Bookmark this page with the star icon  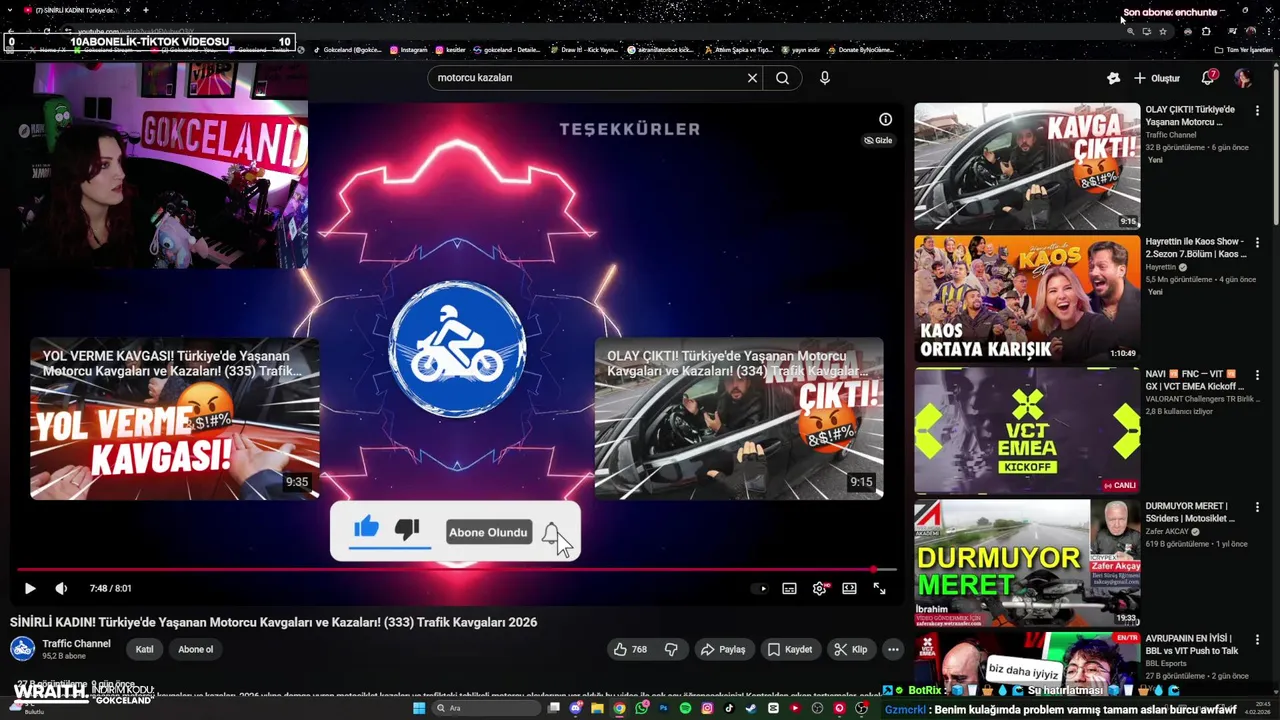[1163, 31]
